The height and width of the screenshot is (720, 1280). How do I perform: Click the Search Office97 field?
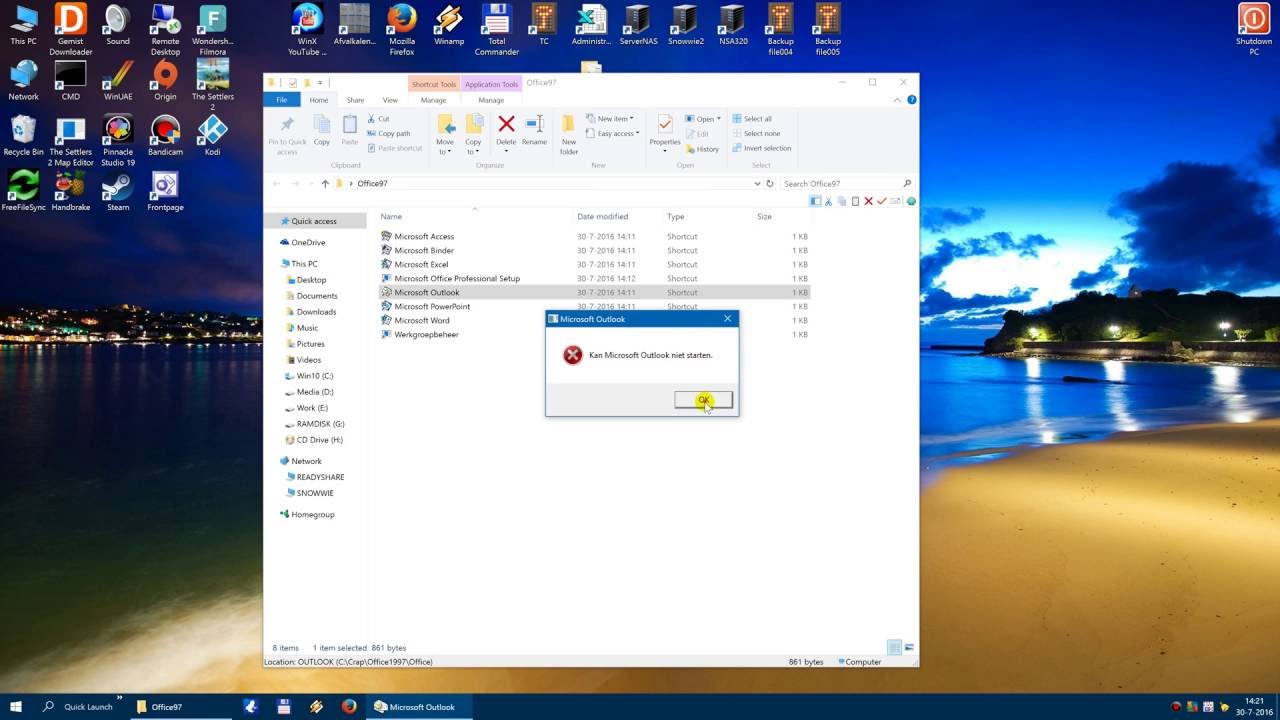coord(846,184)
